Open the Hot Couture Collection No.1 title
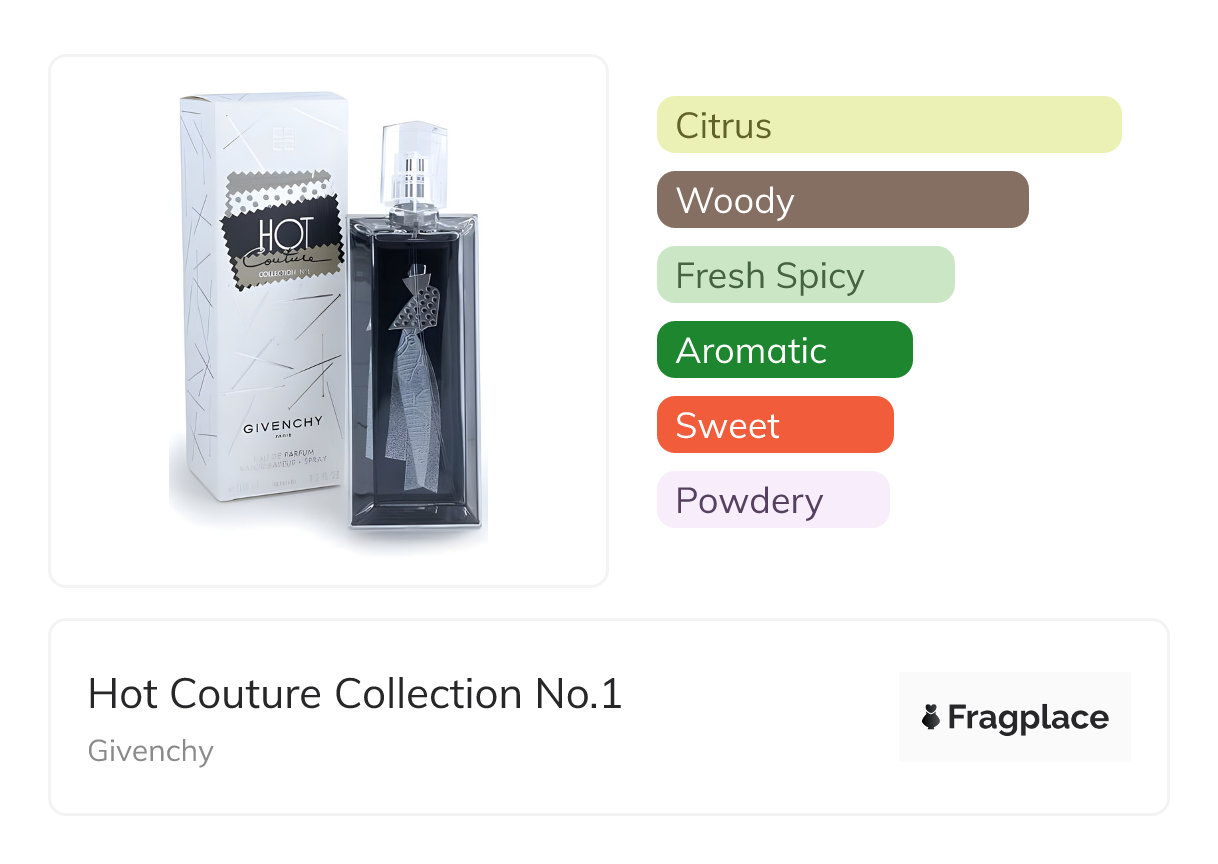1218x864 pixels. tap(355, 694)
